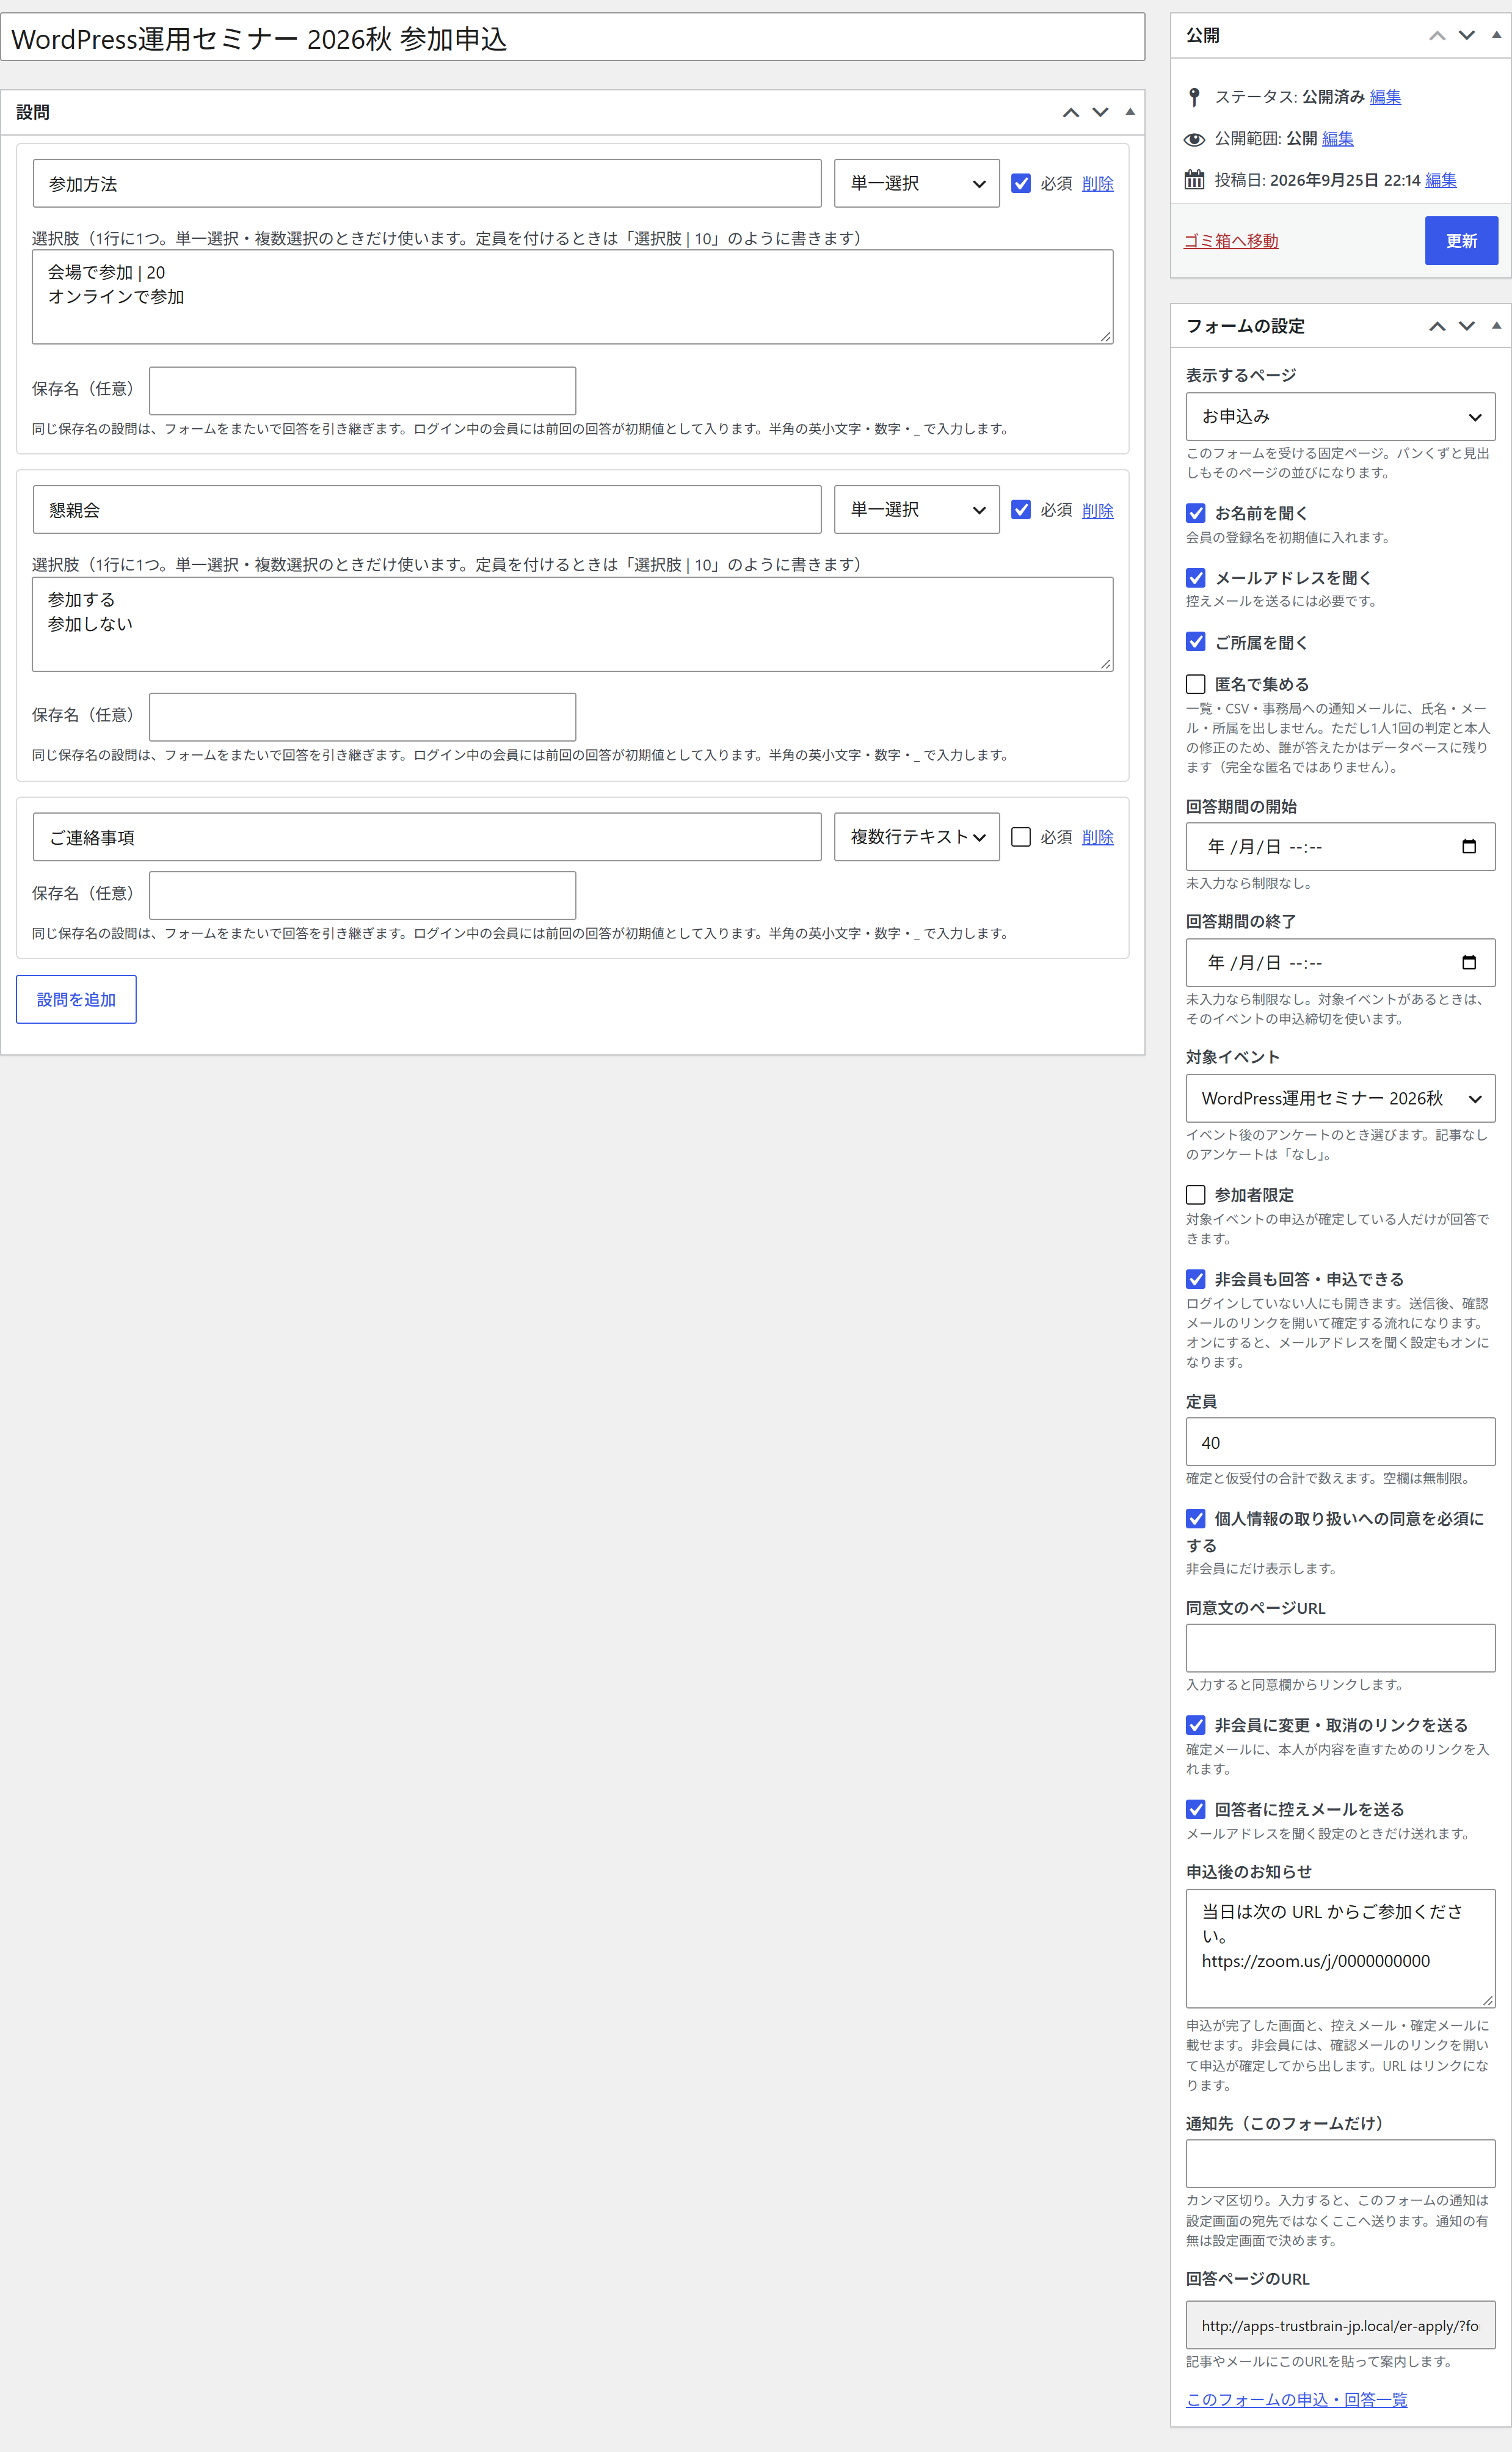This screenshot has width=1512, height=2452.
Task: Click the 保存名 field under ご連絡事項
Action: [x=362, y=895]
